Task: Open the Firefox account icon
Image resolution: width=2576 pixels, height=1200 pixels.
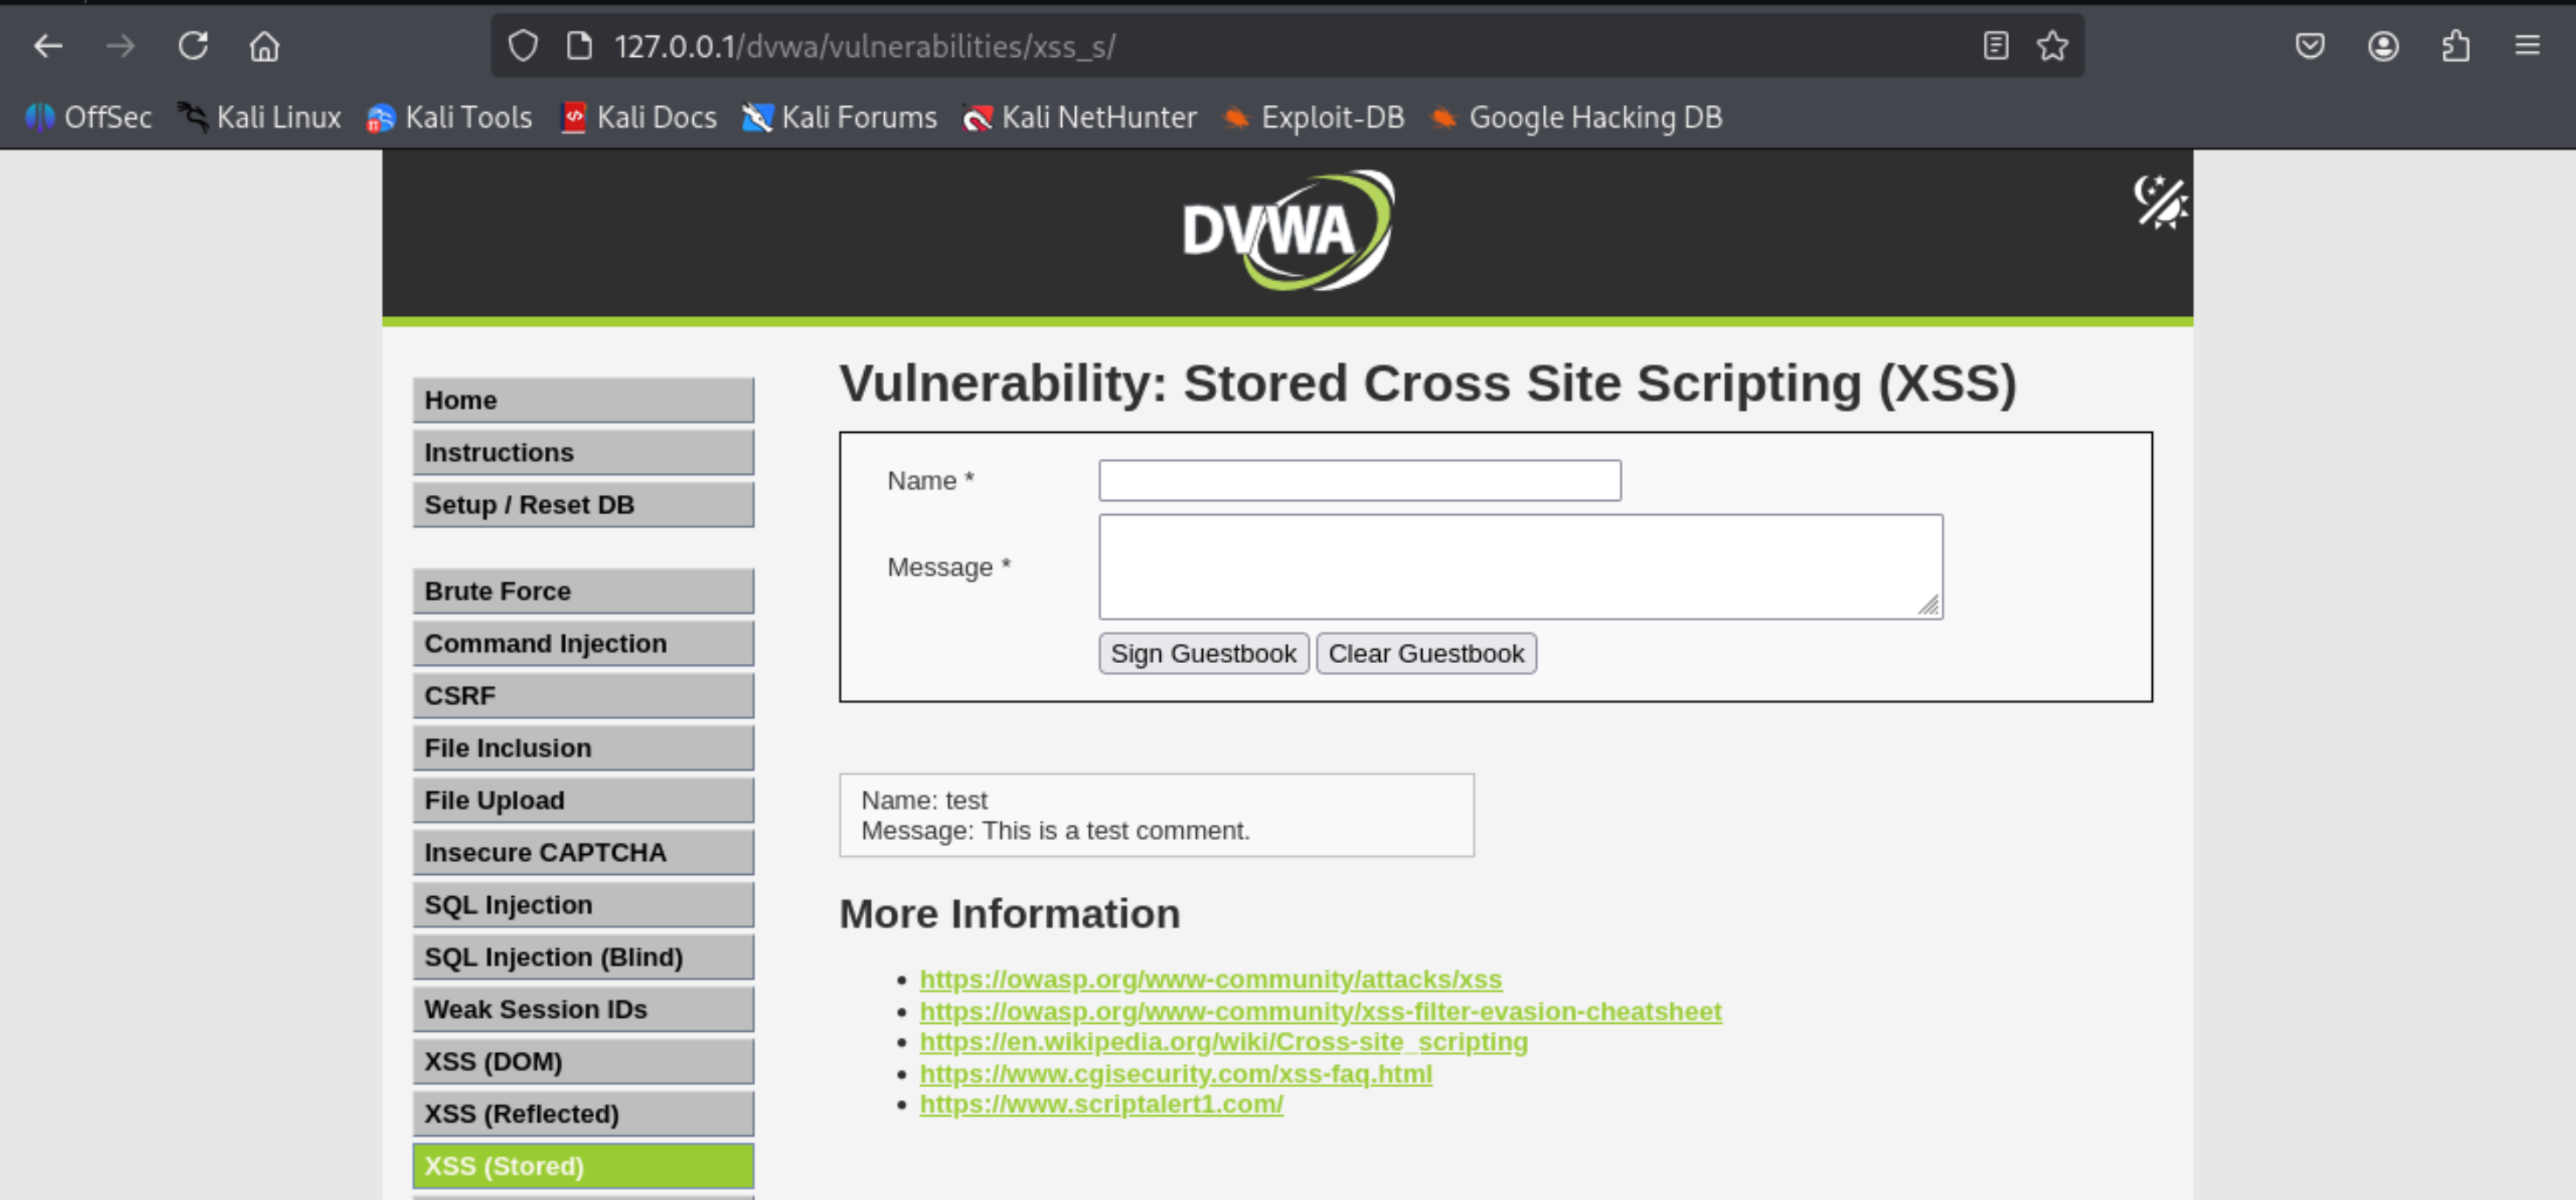Action: pyautogui.click(x=2383, y=46)
